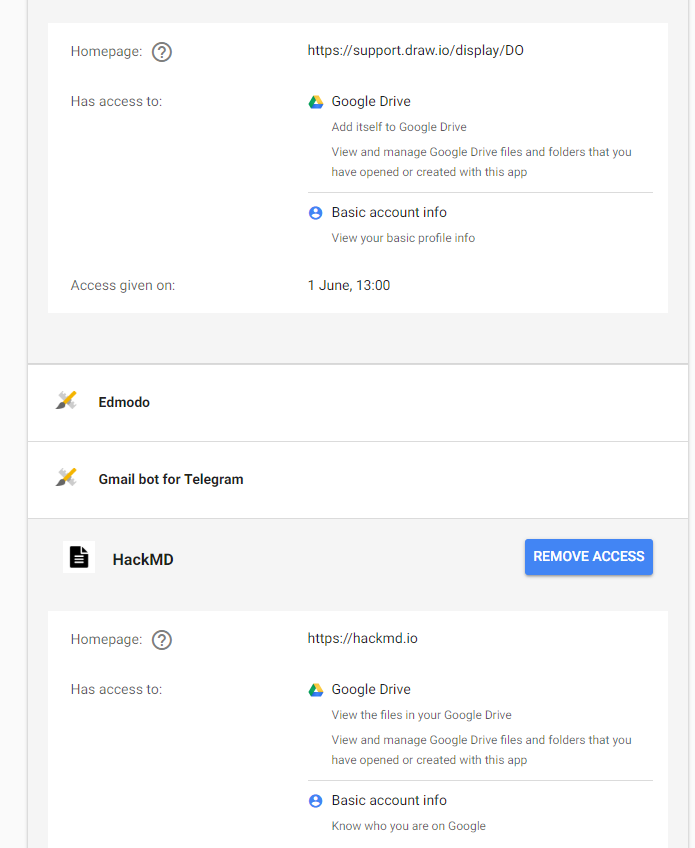Click the Basic account info icon under HackMD
This screenshot has width=695, height=848.
315,800
